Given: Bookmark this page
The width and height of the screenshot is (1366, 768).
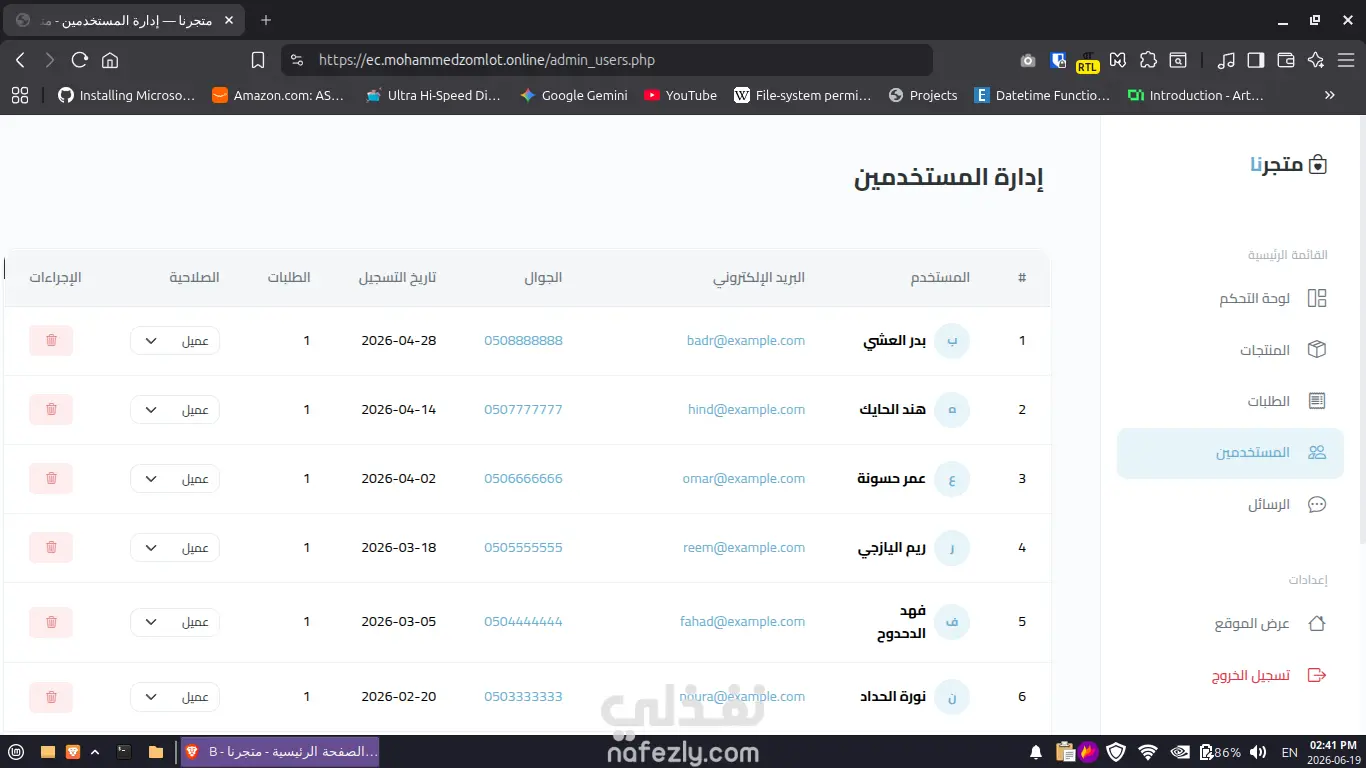Looking at the screenshot, I should point(257,60).
